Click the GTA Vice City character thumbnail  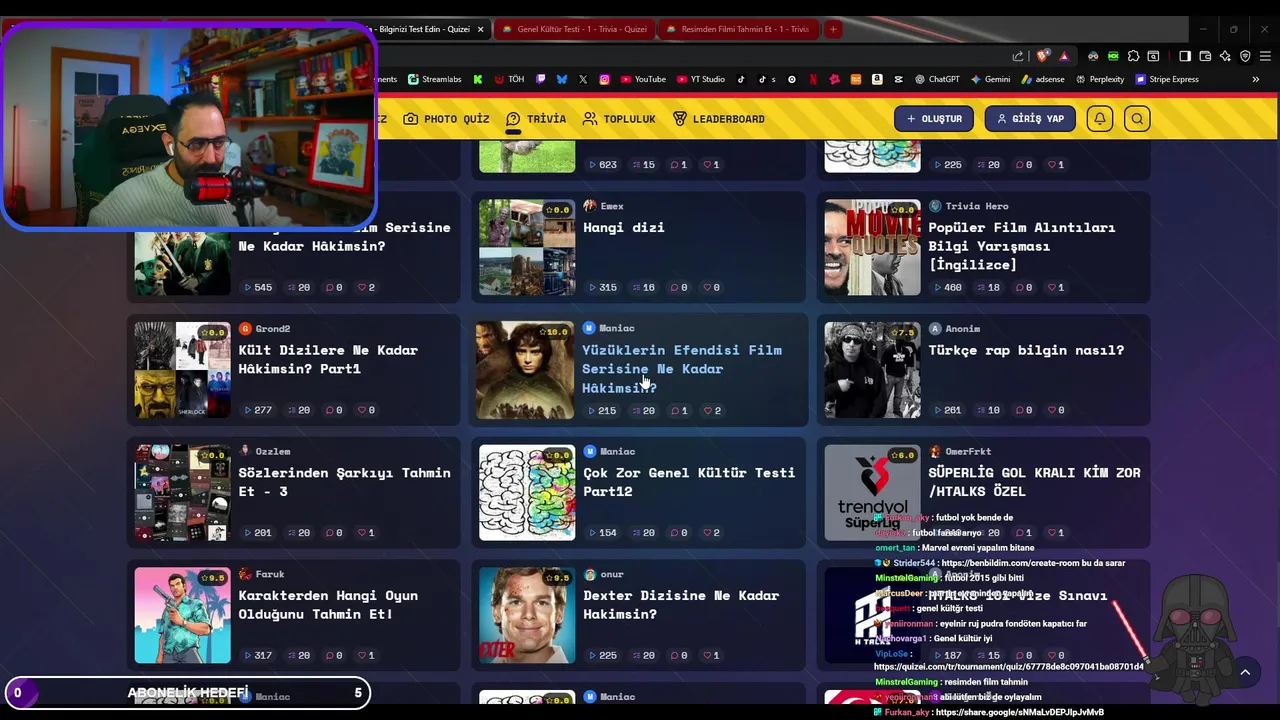(x=182, y=615)
